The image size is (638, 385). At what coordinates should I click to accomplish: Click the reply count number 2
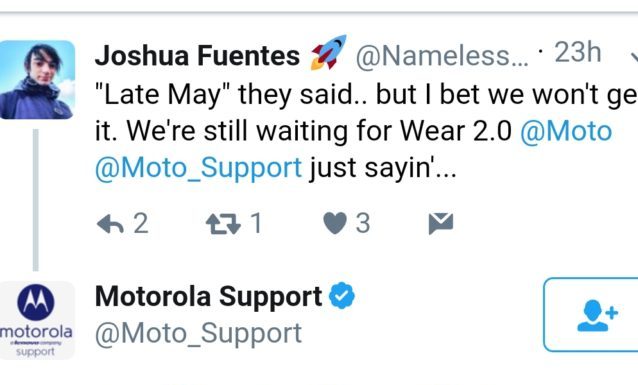click(141, 223)
